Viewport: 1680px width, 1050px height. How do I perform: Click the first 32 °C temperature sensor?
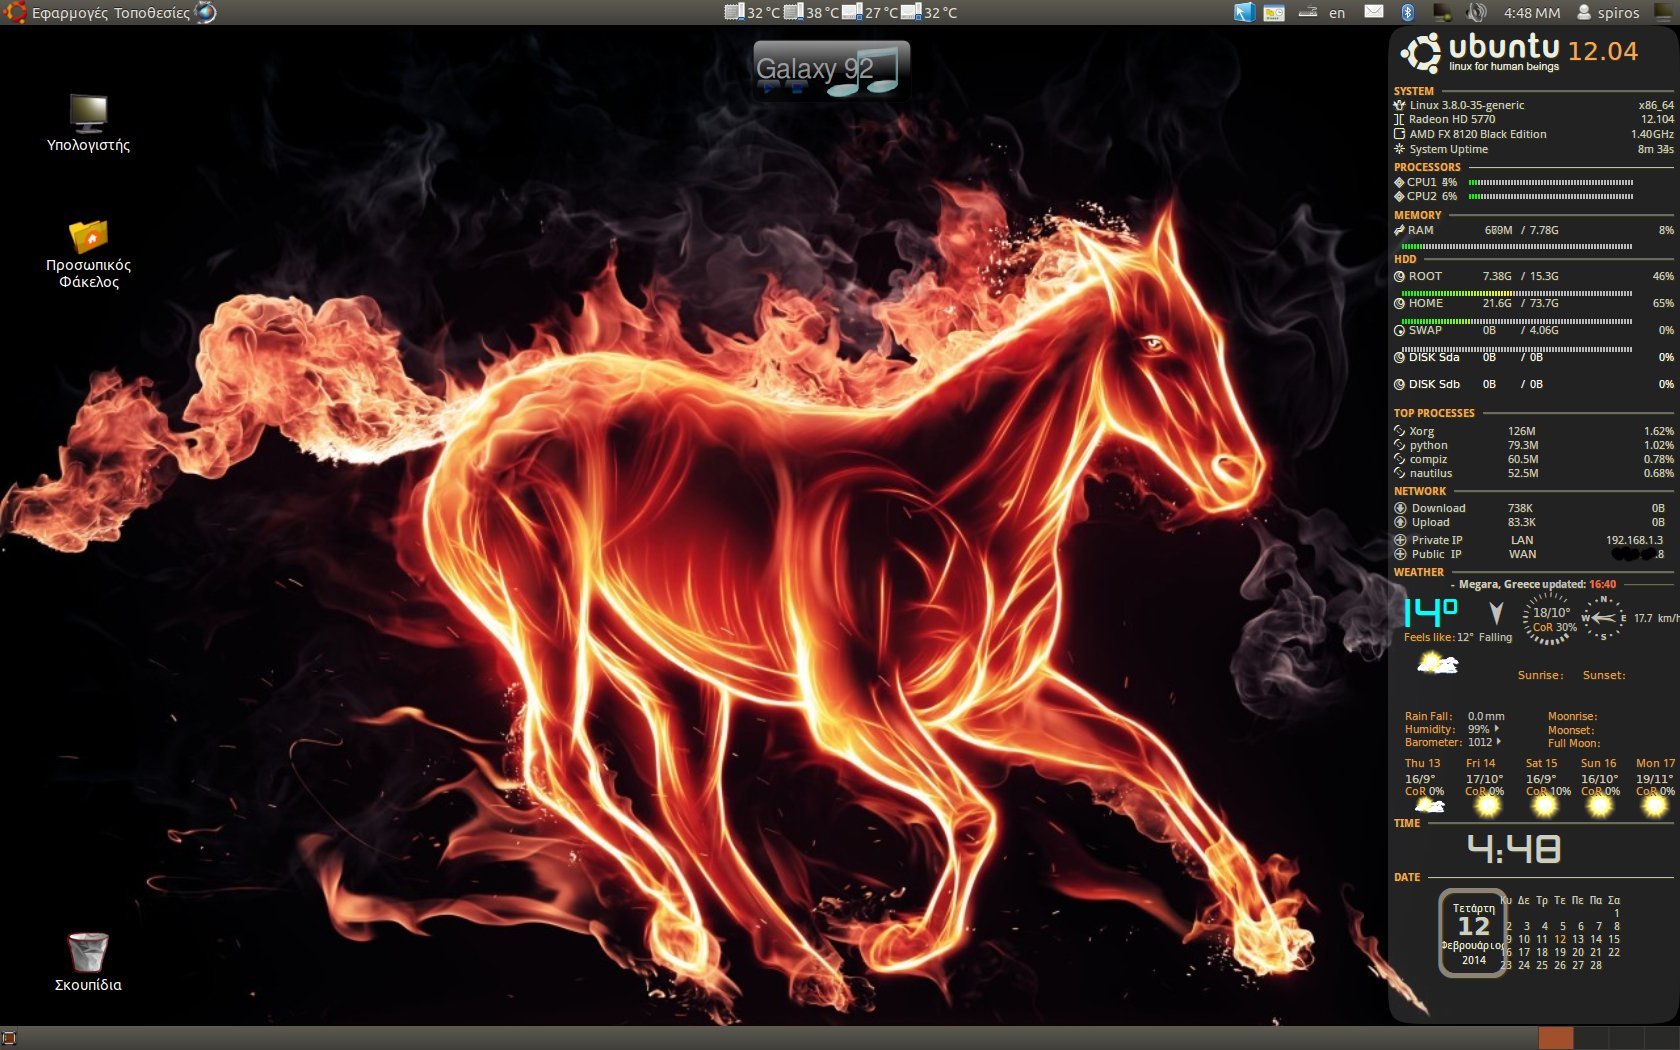(752, 13)
